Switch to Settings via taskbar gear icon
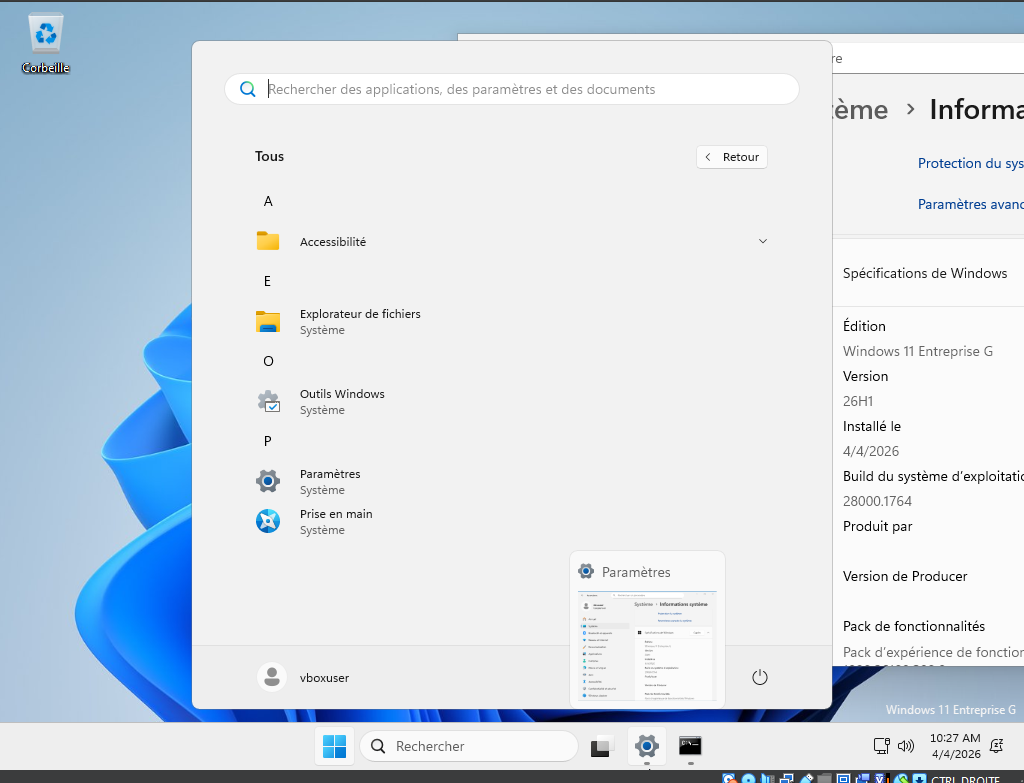 647,746
